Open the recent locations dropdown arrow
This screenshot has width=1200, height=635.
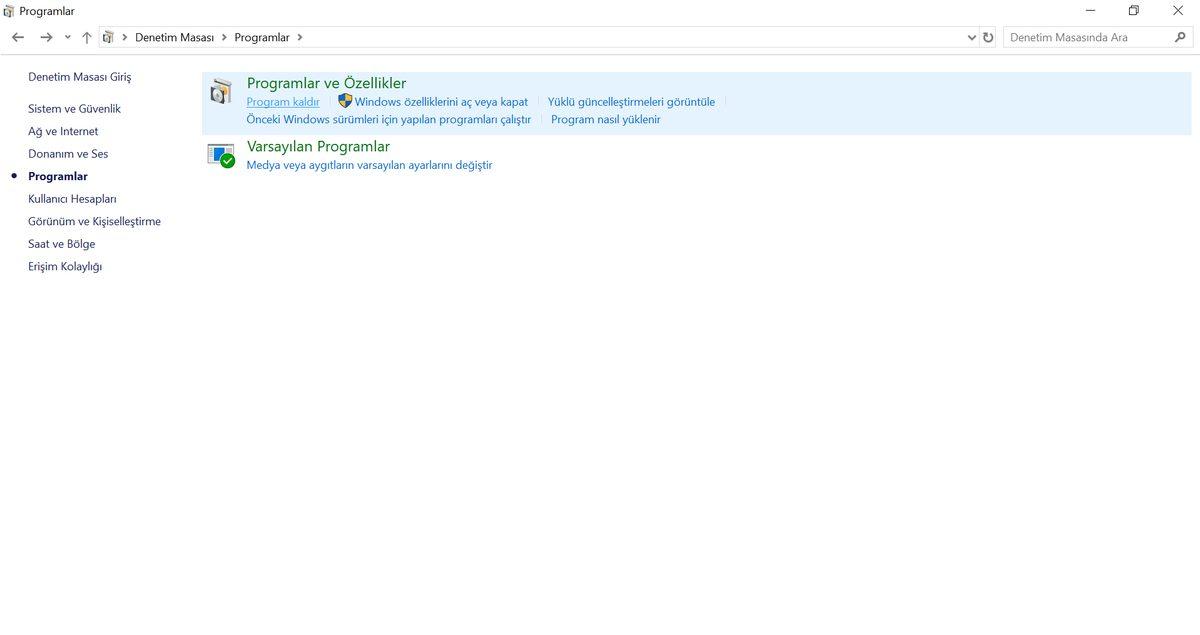point(67,37)
